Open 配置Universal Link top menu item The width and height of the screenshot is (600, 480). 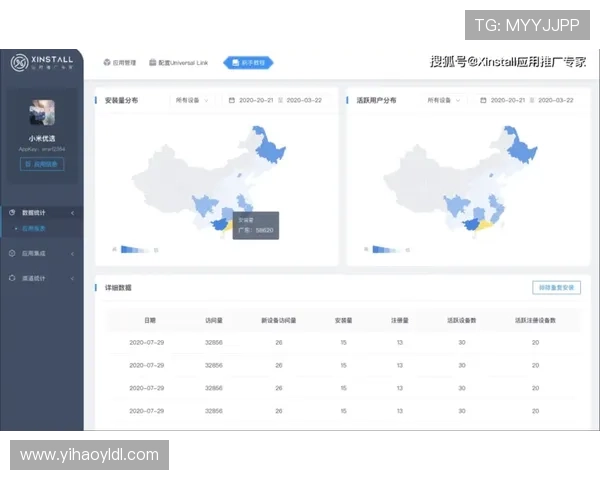tap(178, 62)
